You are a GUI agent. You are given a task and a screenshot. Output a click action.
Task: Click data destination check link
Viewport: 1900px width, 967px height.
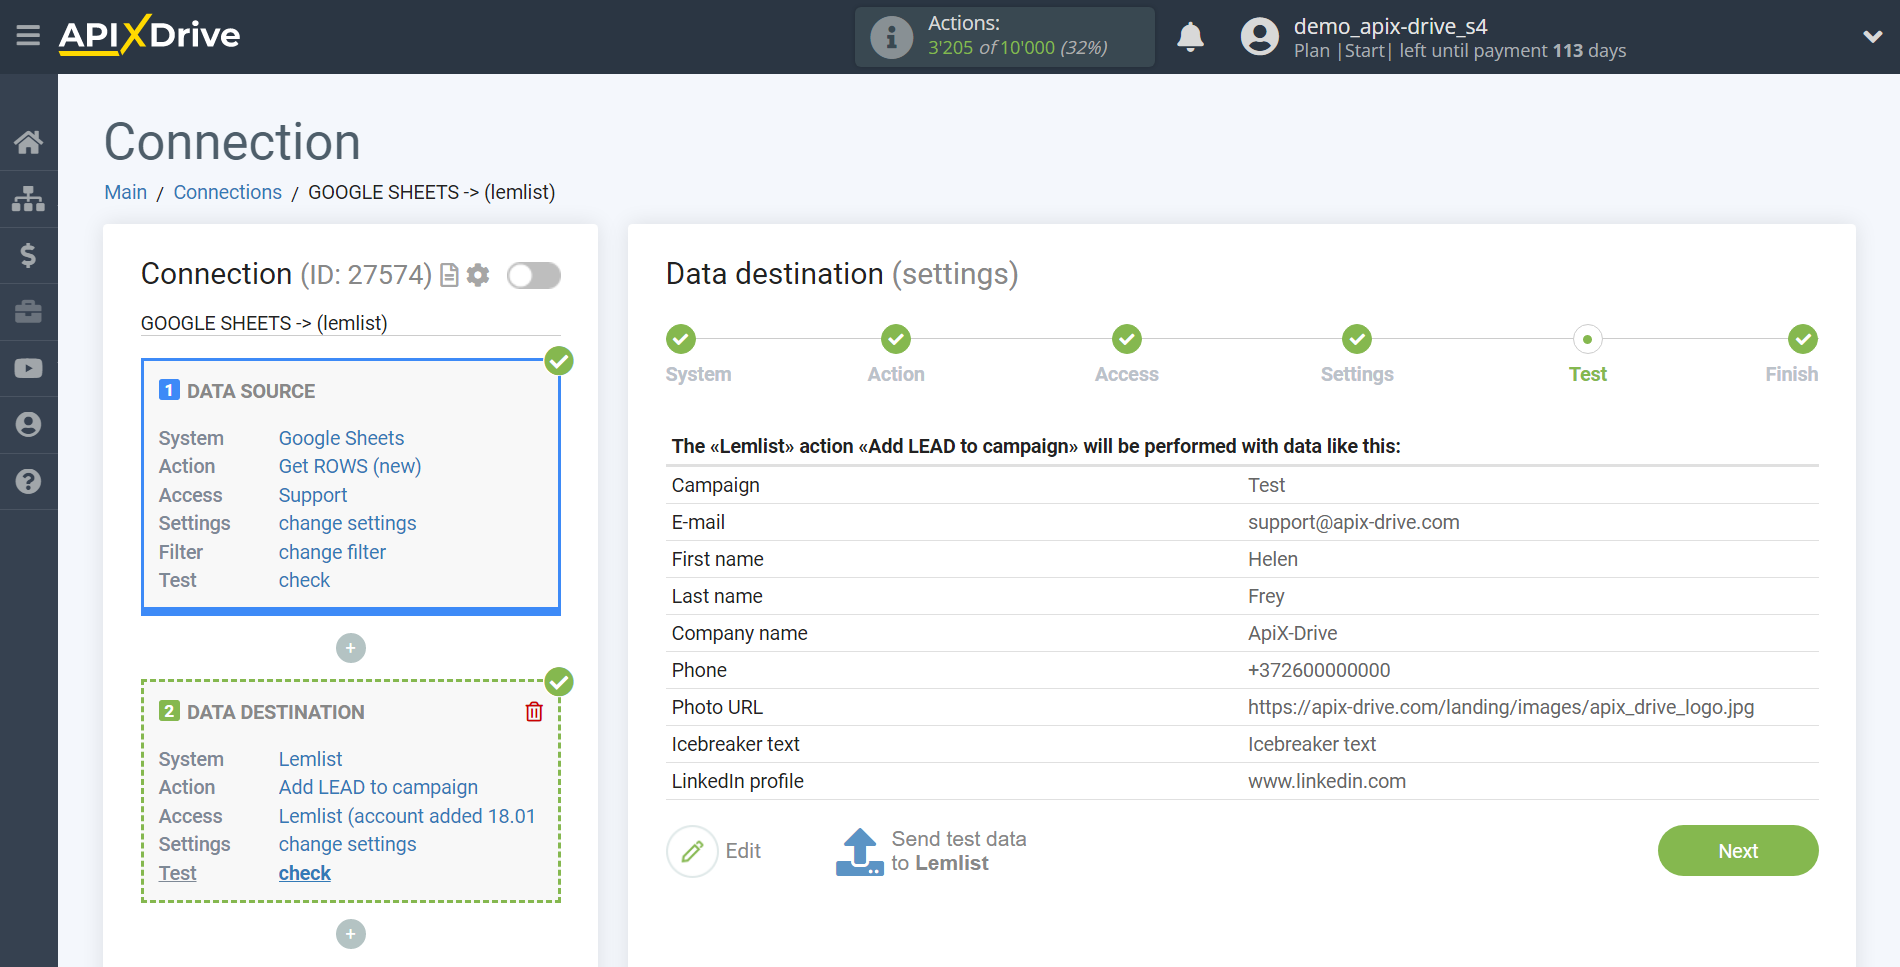(304, 873)
